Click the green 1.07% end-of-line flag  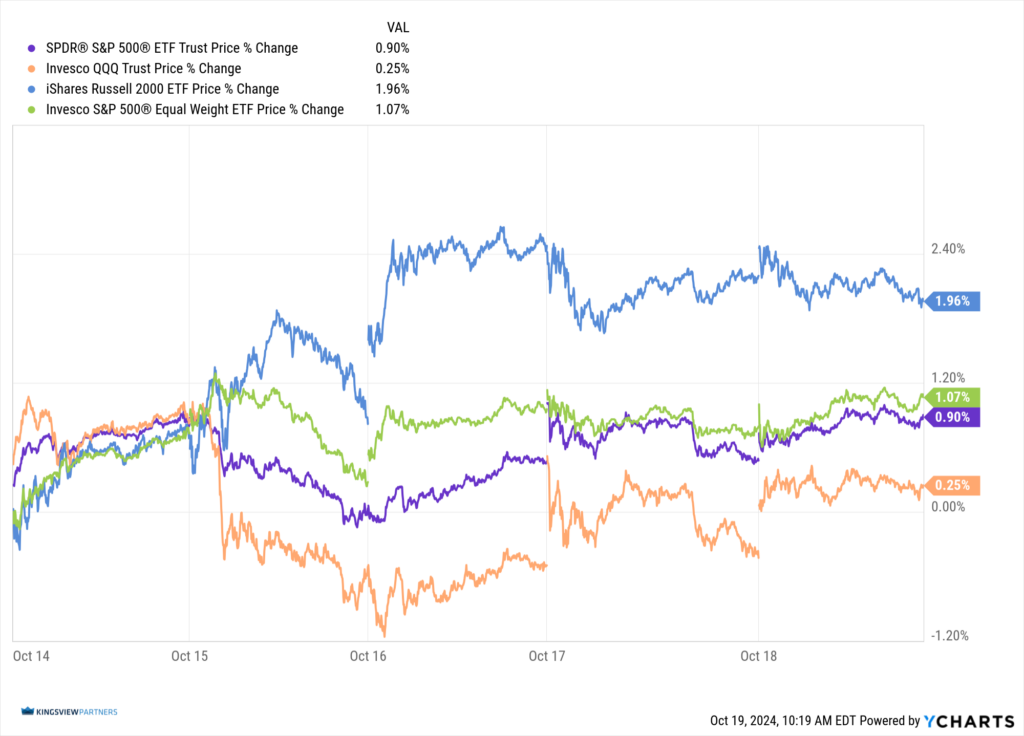click(x=955, y=397)
